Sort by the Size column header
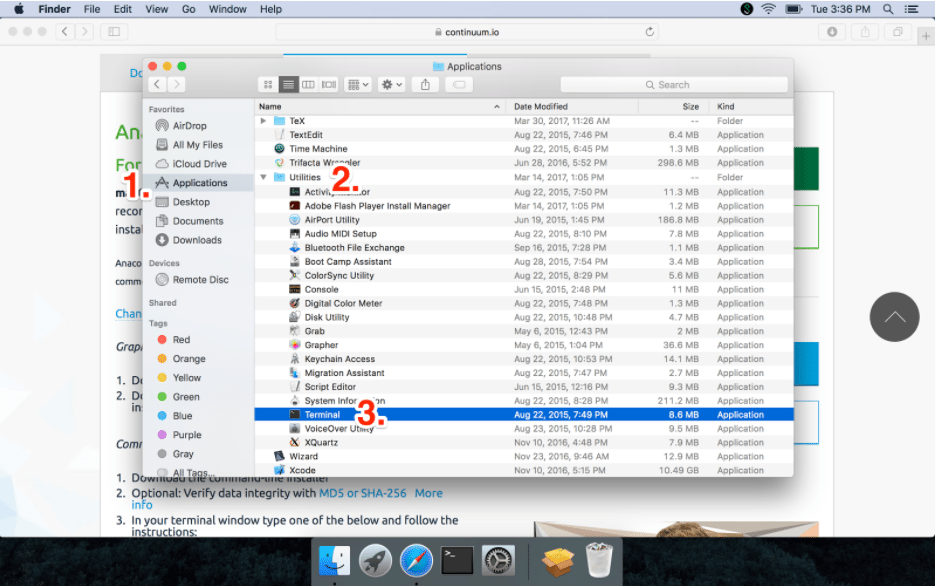This screenshot has width=936, height=586. [x=672, y=107]
